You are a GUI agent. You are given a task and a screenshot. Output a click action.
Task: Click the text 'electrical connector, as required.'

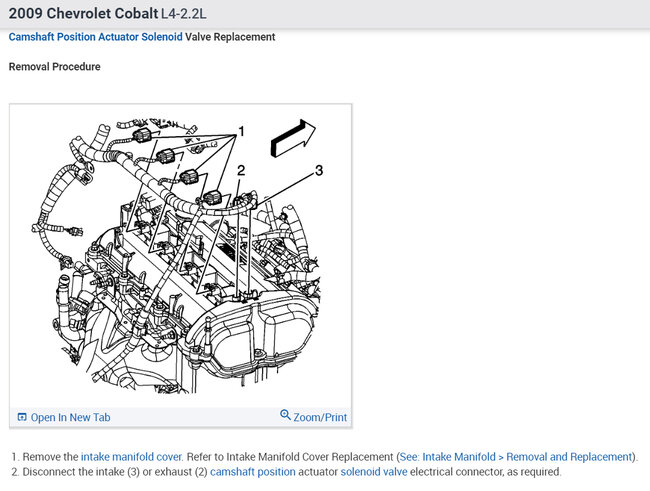[485, 472]
